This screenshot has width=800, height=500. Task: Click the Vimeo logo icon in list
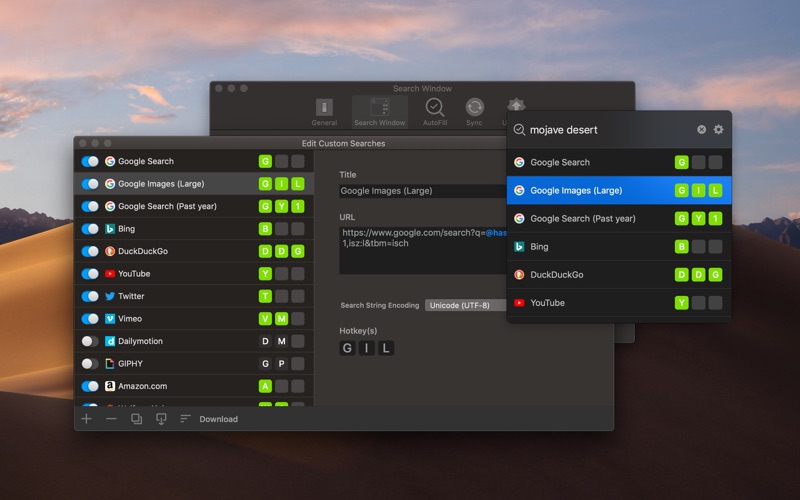pyautogui.click(x=110, y=318)
